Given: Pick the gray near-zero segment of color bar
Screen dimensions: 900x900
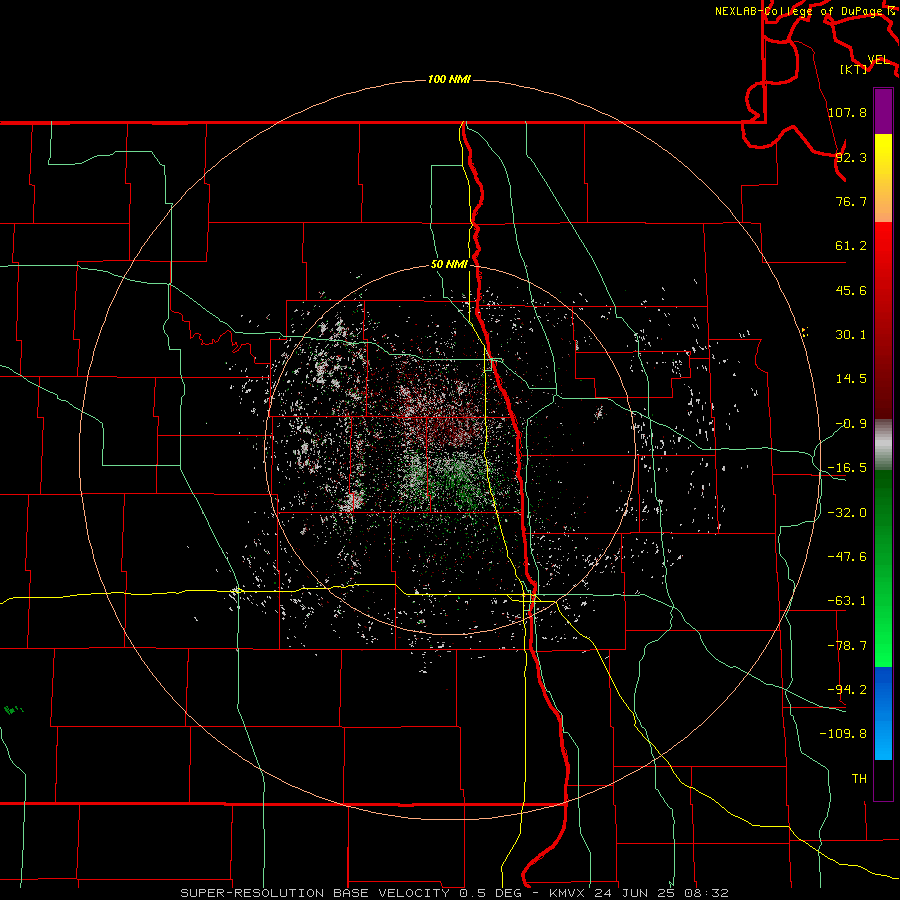Looking at the screenshot, I should [x=883, y=444].
